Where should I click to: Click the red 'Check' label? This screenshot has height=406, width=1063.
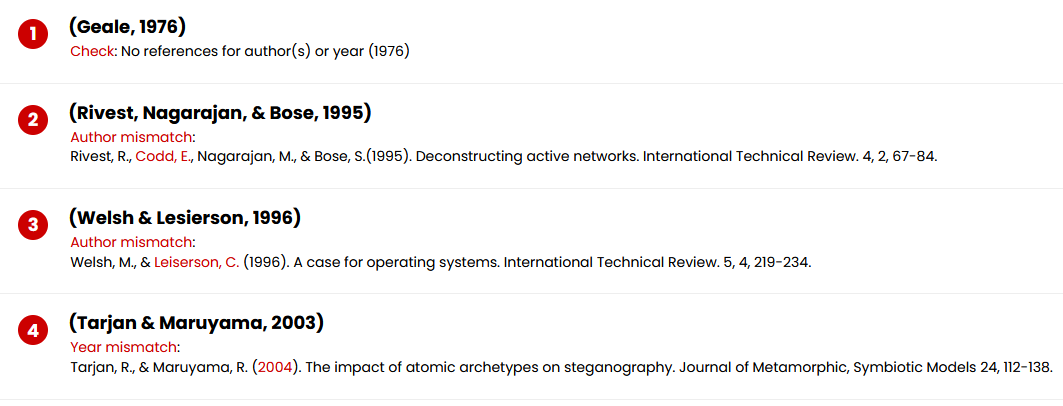coord(93,52)
